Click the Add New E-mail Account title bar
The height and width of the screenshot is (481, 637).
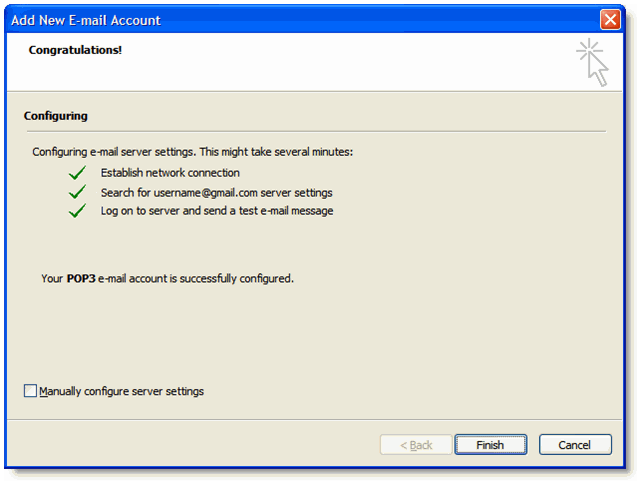[x=303, y=20]
